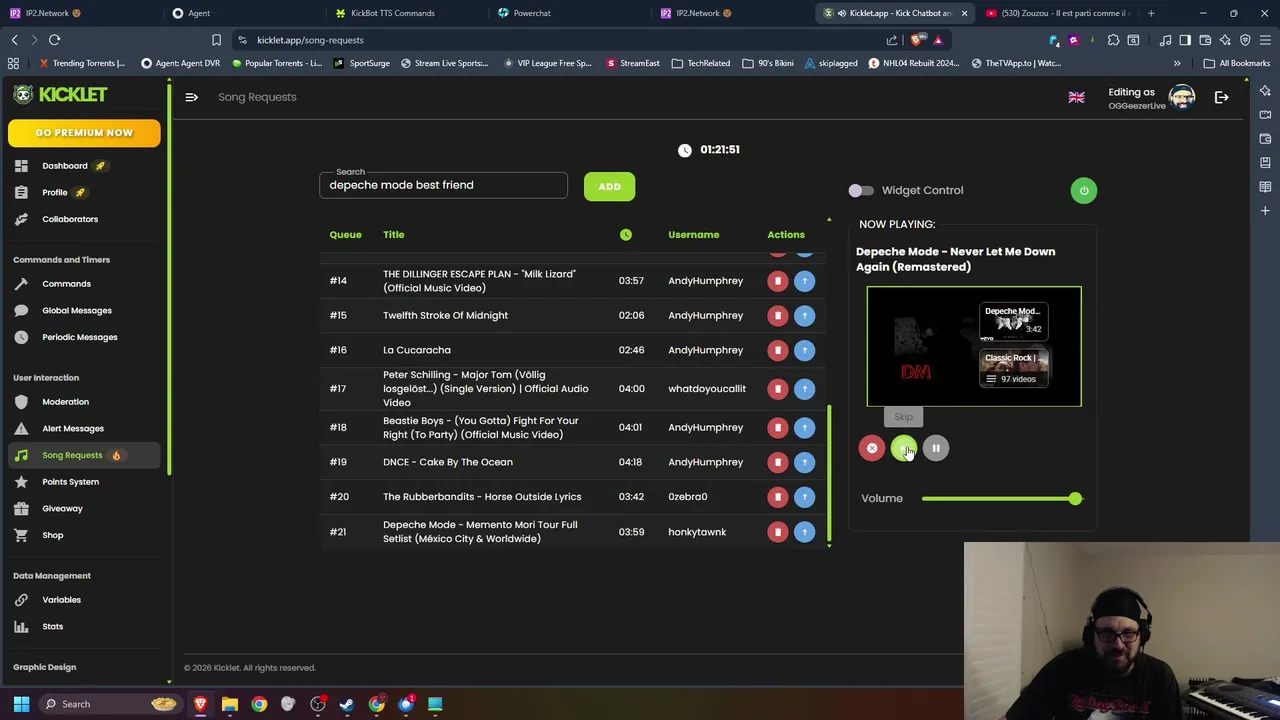
Task: Click Windows taskbar Search box
Action: click(110, 704)
